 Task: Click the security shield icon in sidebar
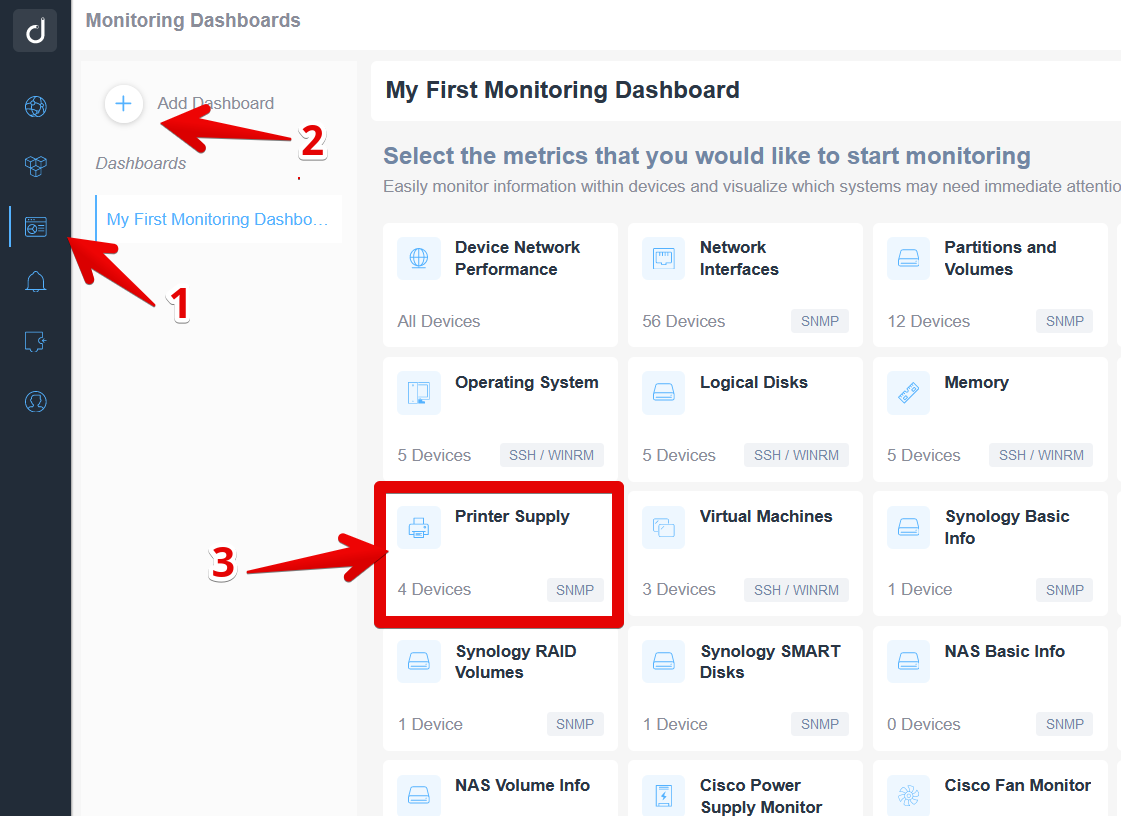tap(35, 341)
